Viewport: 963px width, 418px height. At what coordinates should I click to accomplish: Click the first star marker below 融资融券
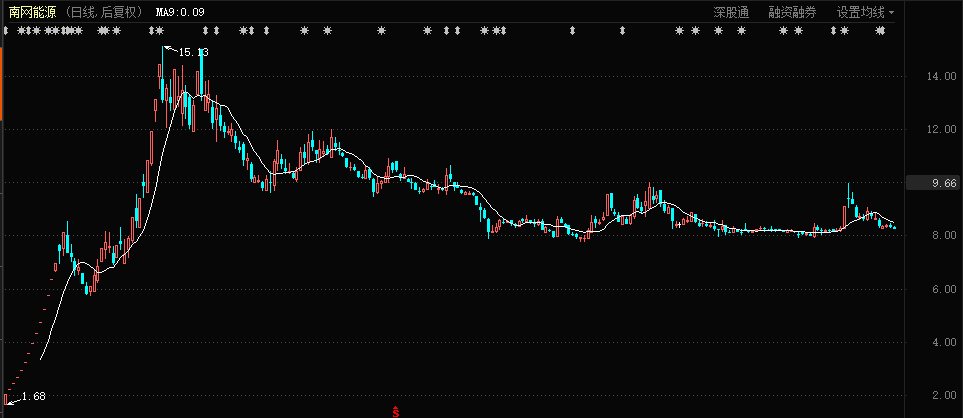point(783,31)
